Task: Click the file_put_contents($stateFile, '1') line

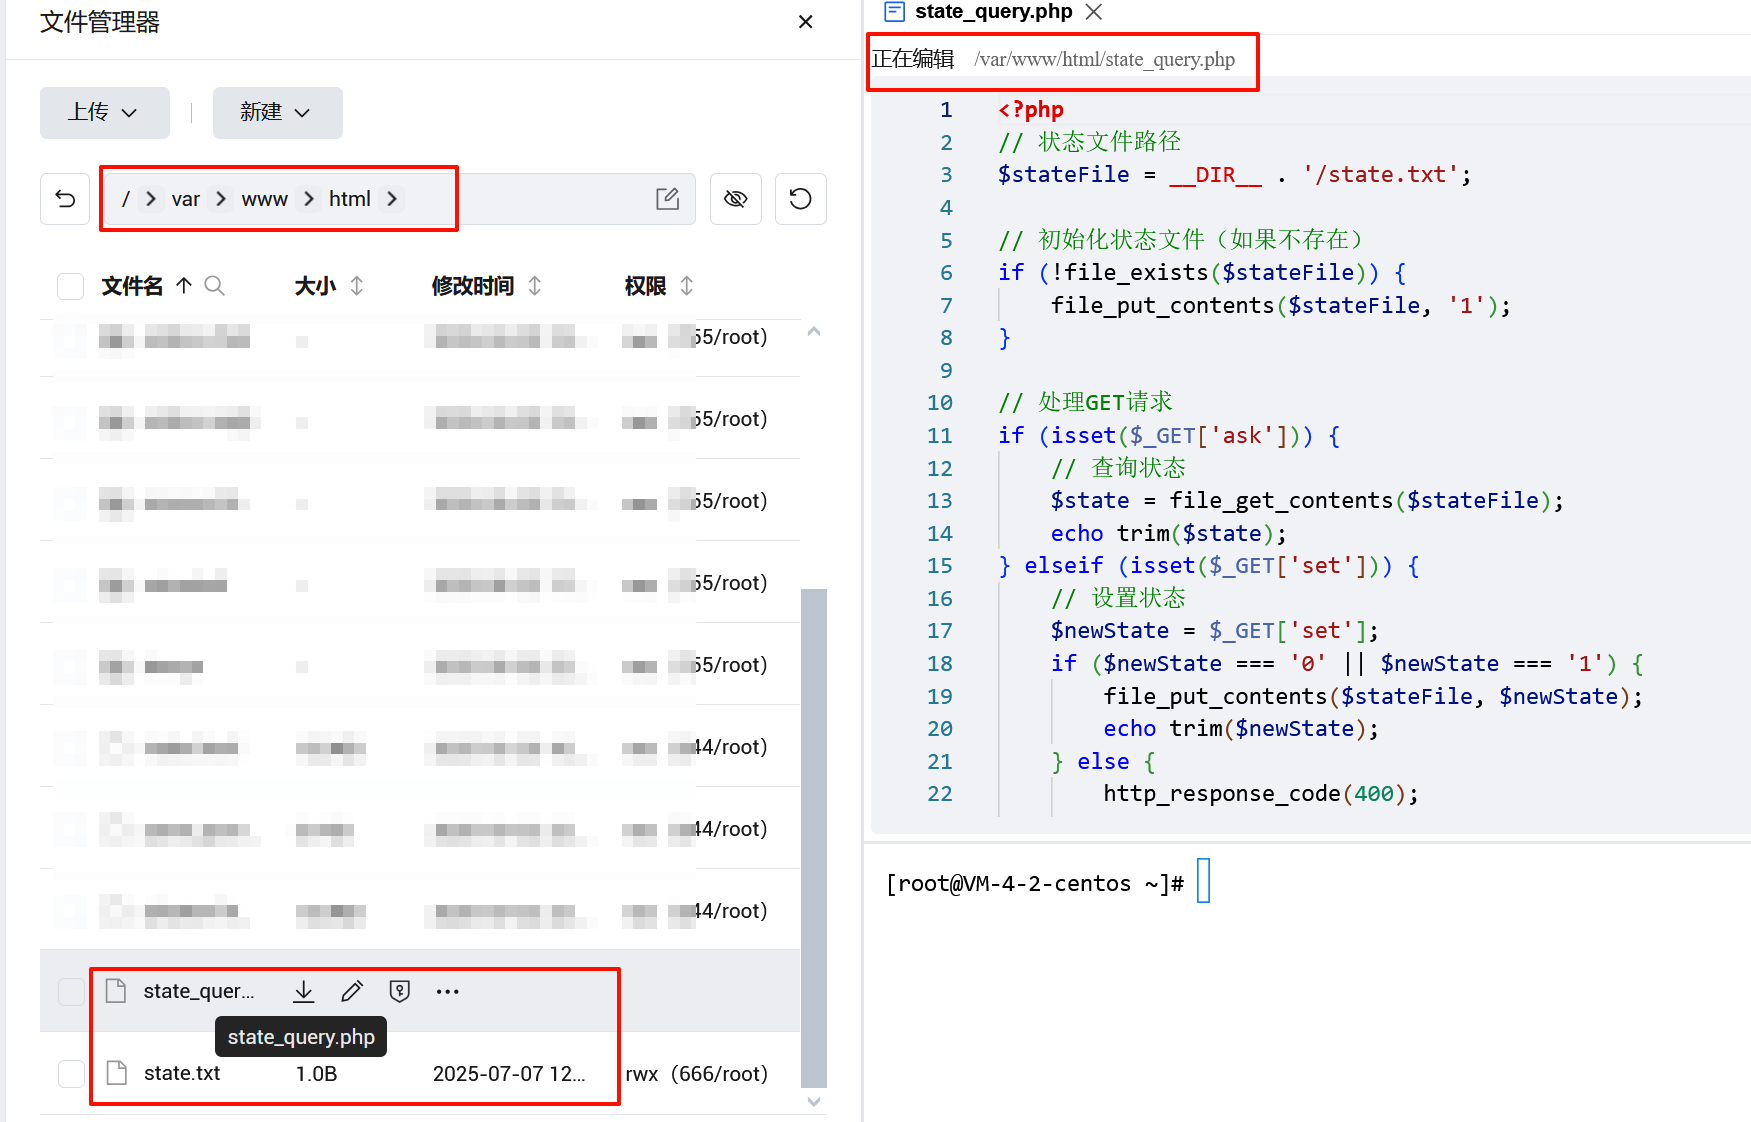Action: click(1280, 305)
